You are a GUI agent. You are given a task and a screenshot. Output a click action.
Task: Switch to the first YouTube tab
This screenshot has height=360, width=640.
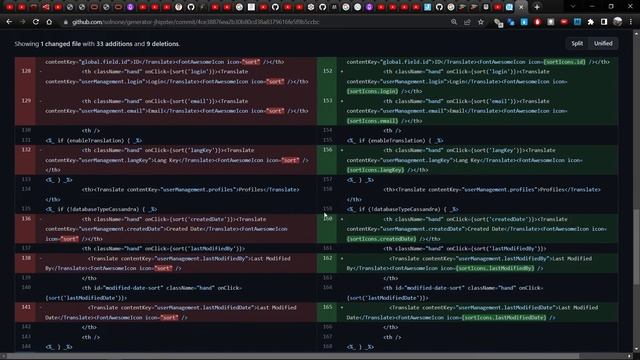tap(9, 7)
